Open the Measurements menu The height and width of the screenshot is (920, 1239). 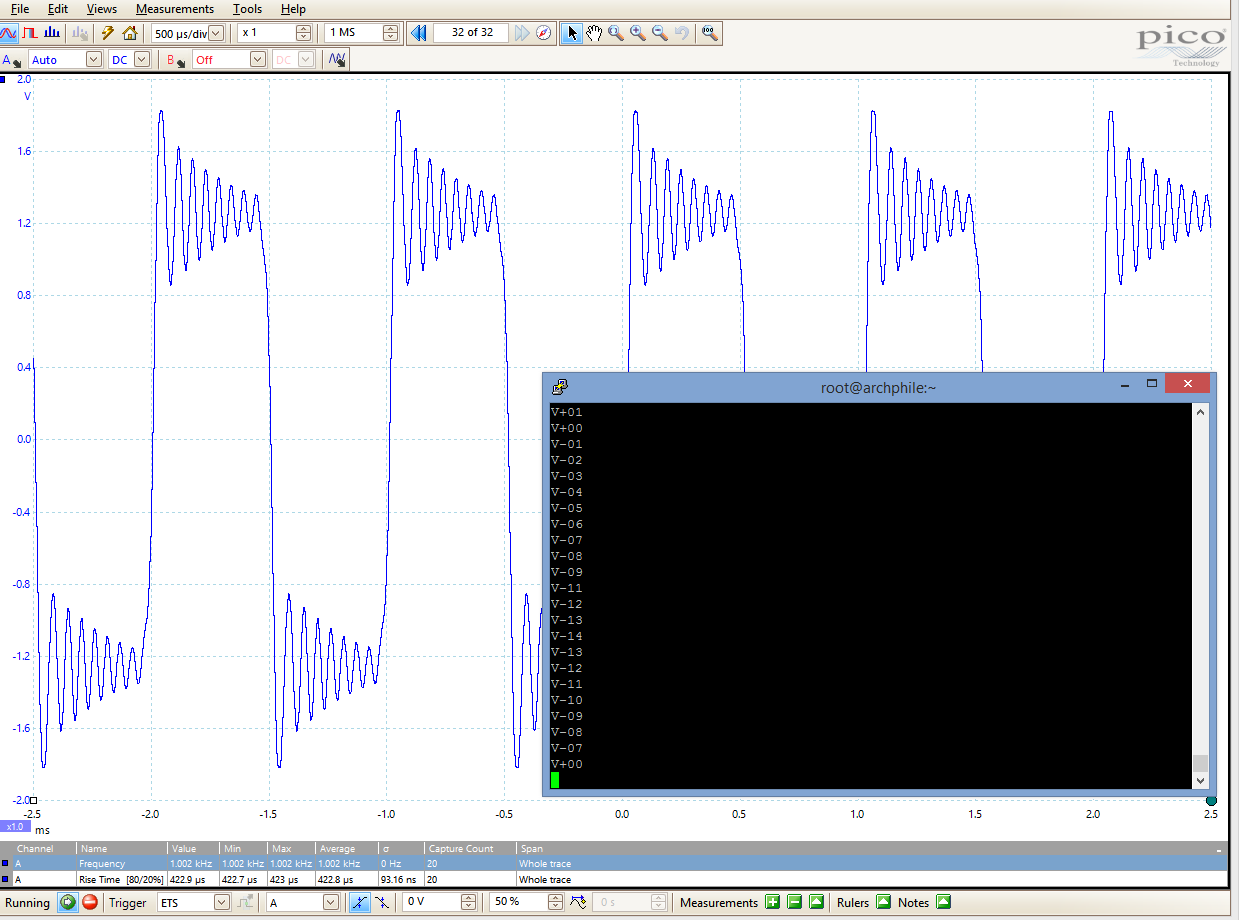175,9
